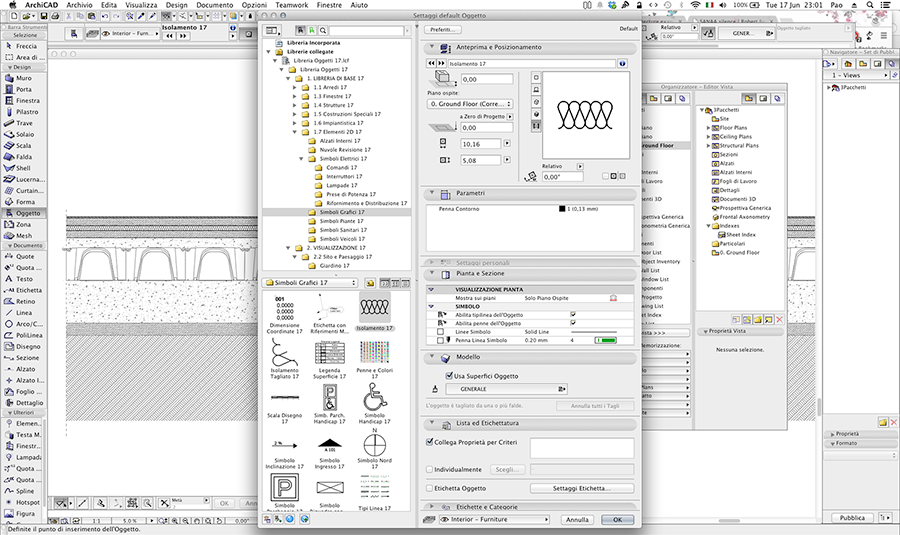Select the Freccia arrow tool

click(24, 46)
